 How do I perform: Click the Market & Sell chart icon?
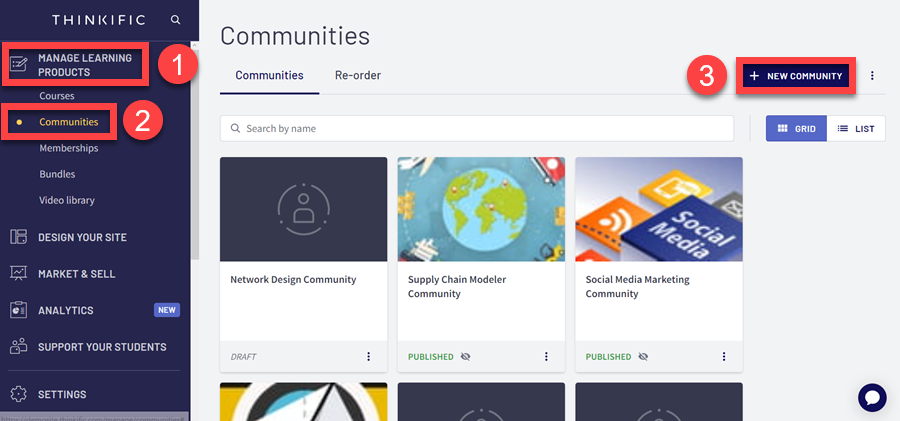point(18,273)
